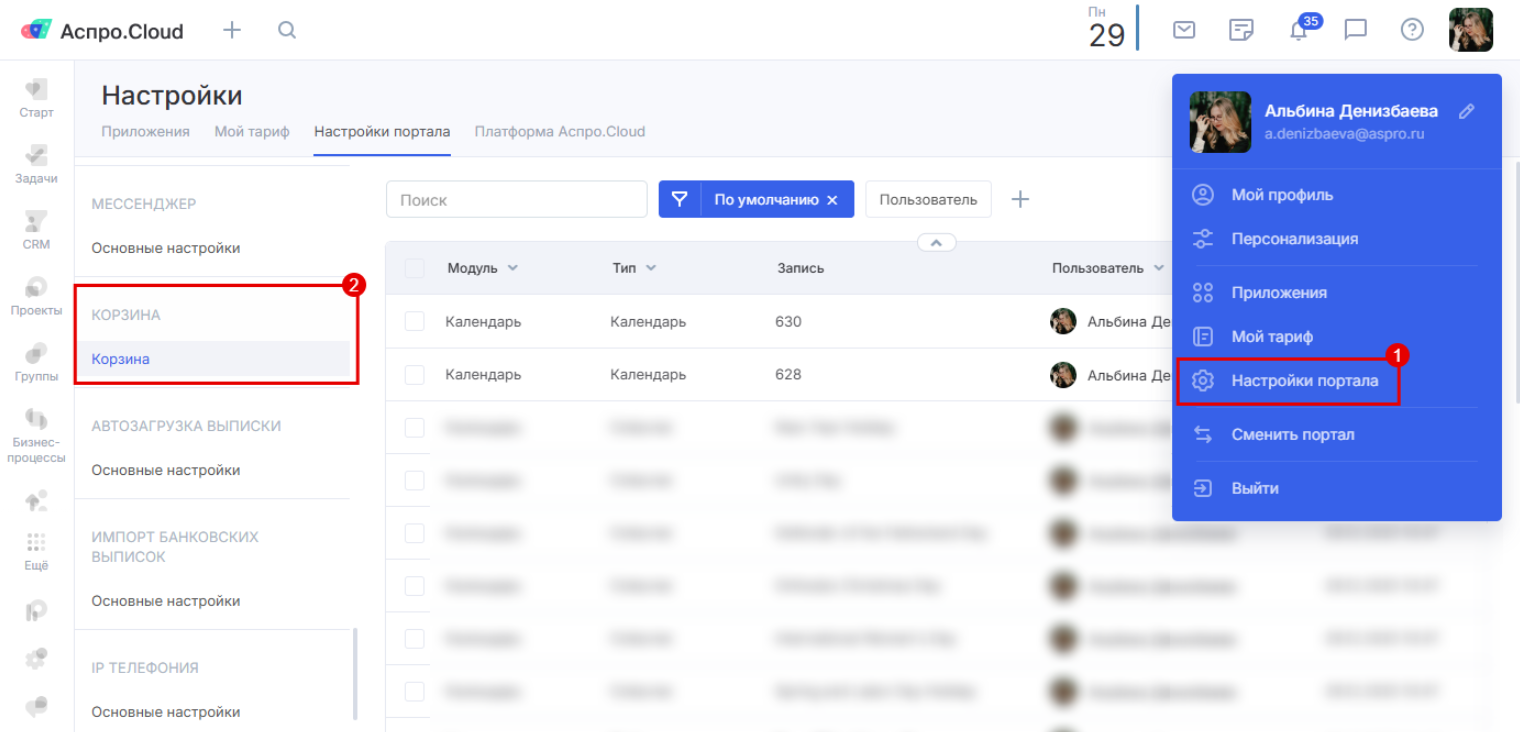Tick the checkbox for record 628
The height and width of the screenshot is (732, 1520).
click(x=414, y=374)
